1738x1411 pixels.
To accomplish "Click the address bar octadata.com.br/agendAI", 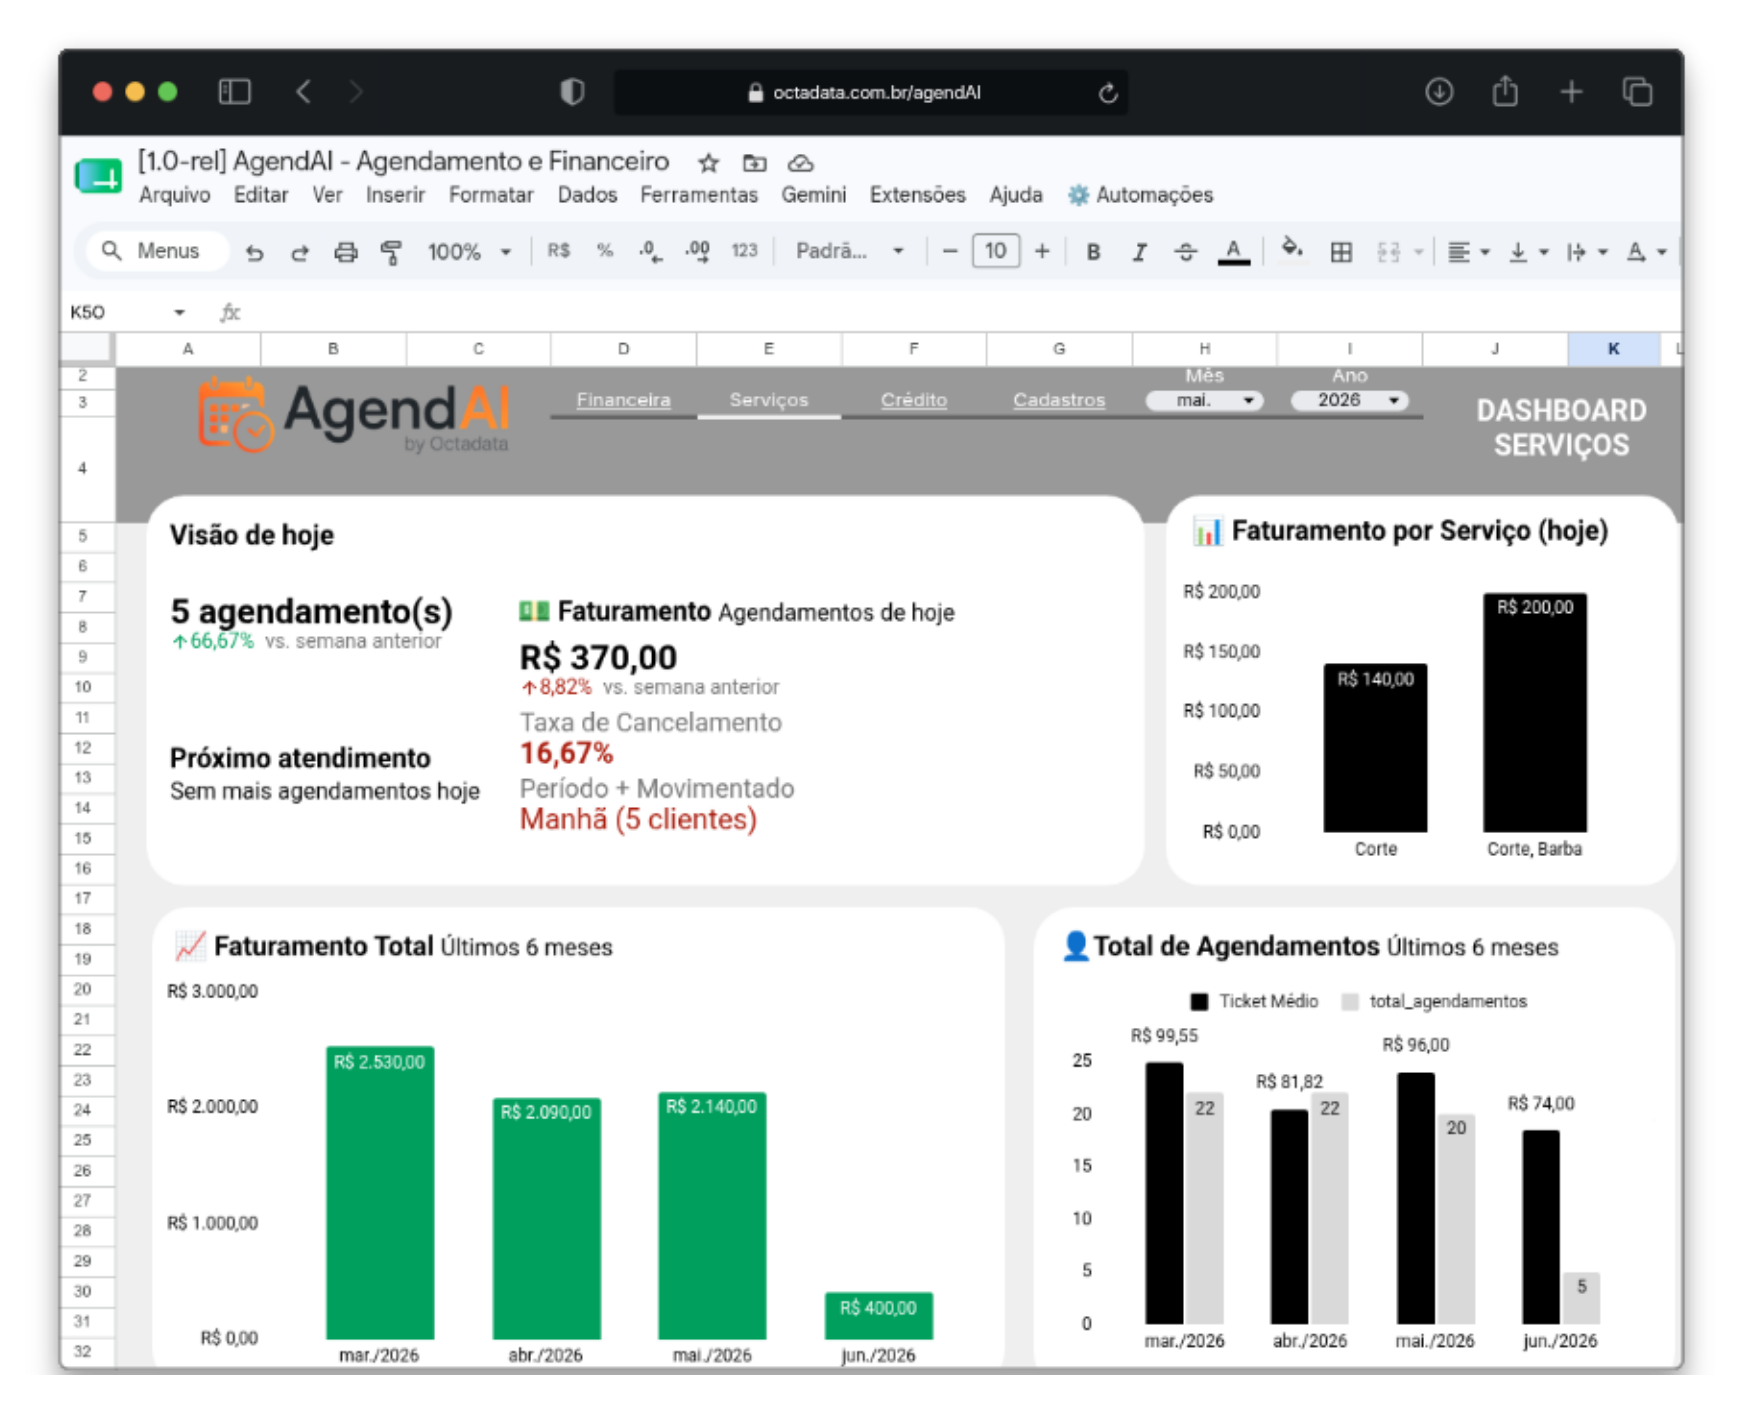I will [871, 93].
